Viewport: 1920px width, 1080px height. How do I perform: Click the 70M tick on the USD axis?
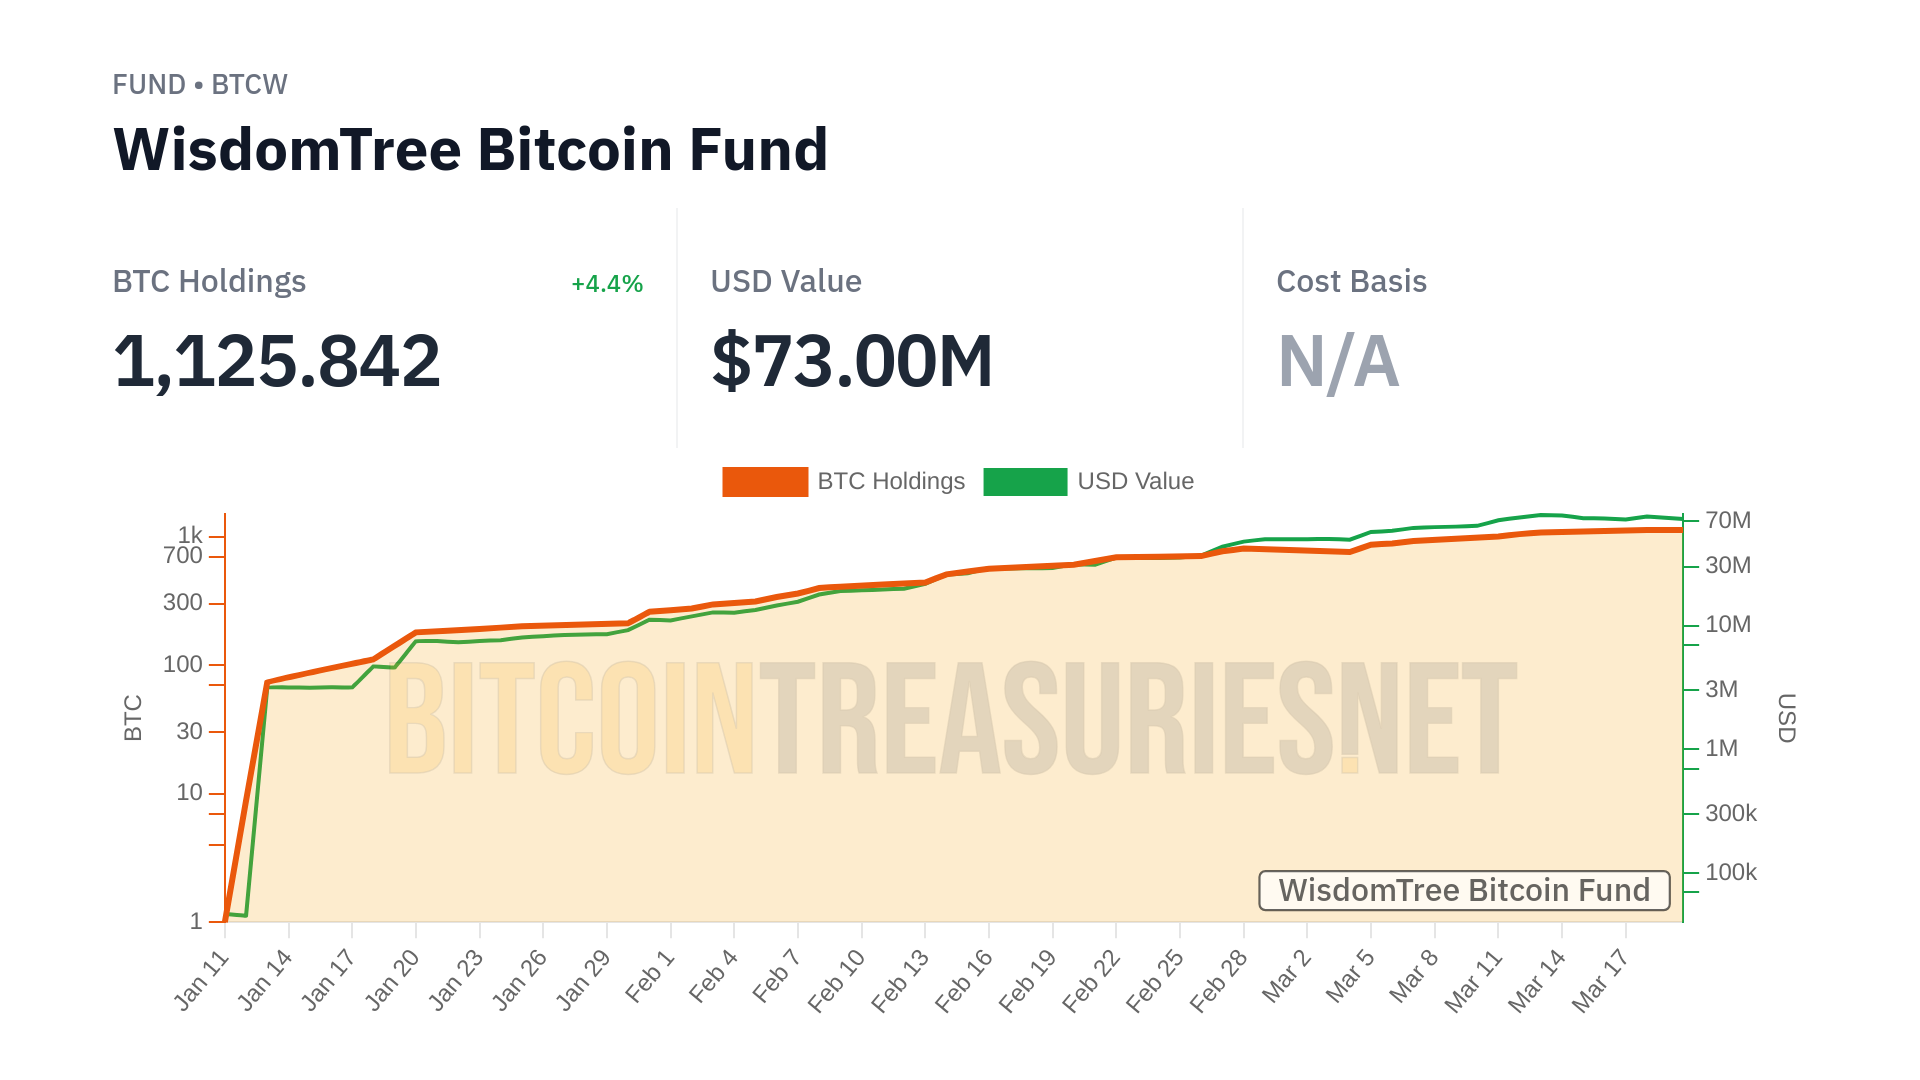pyautogui.click(x=1728, y=520)
